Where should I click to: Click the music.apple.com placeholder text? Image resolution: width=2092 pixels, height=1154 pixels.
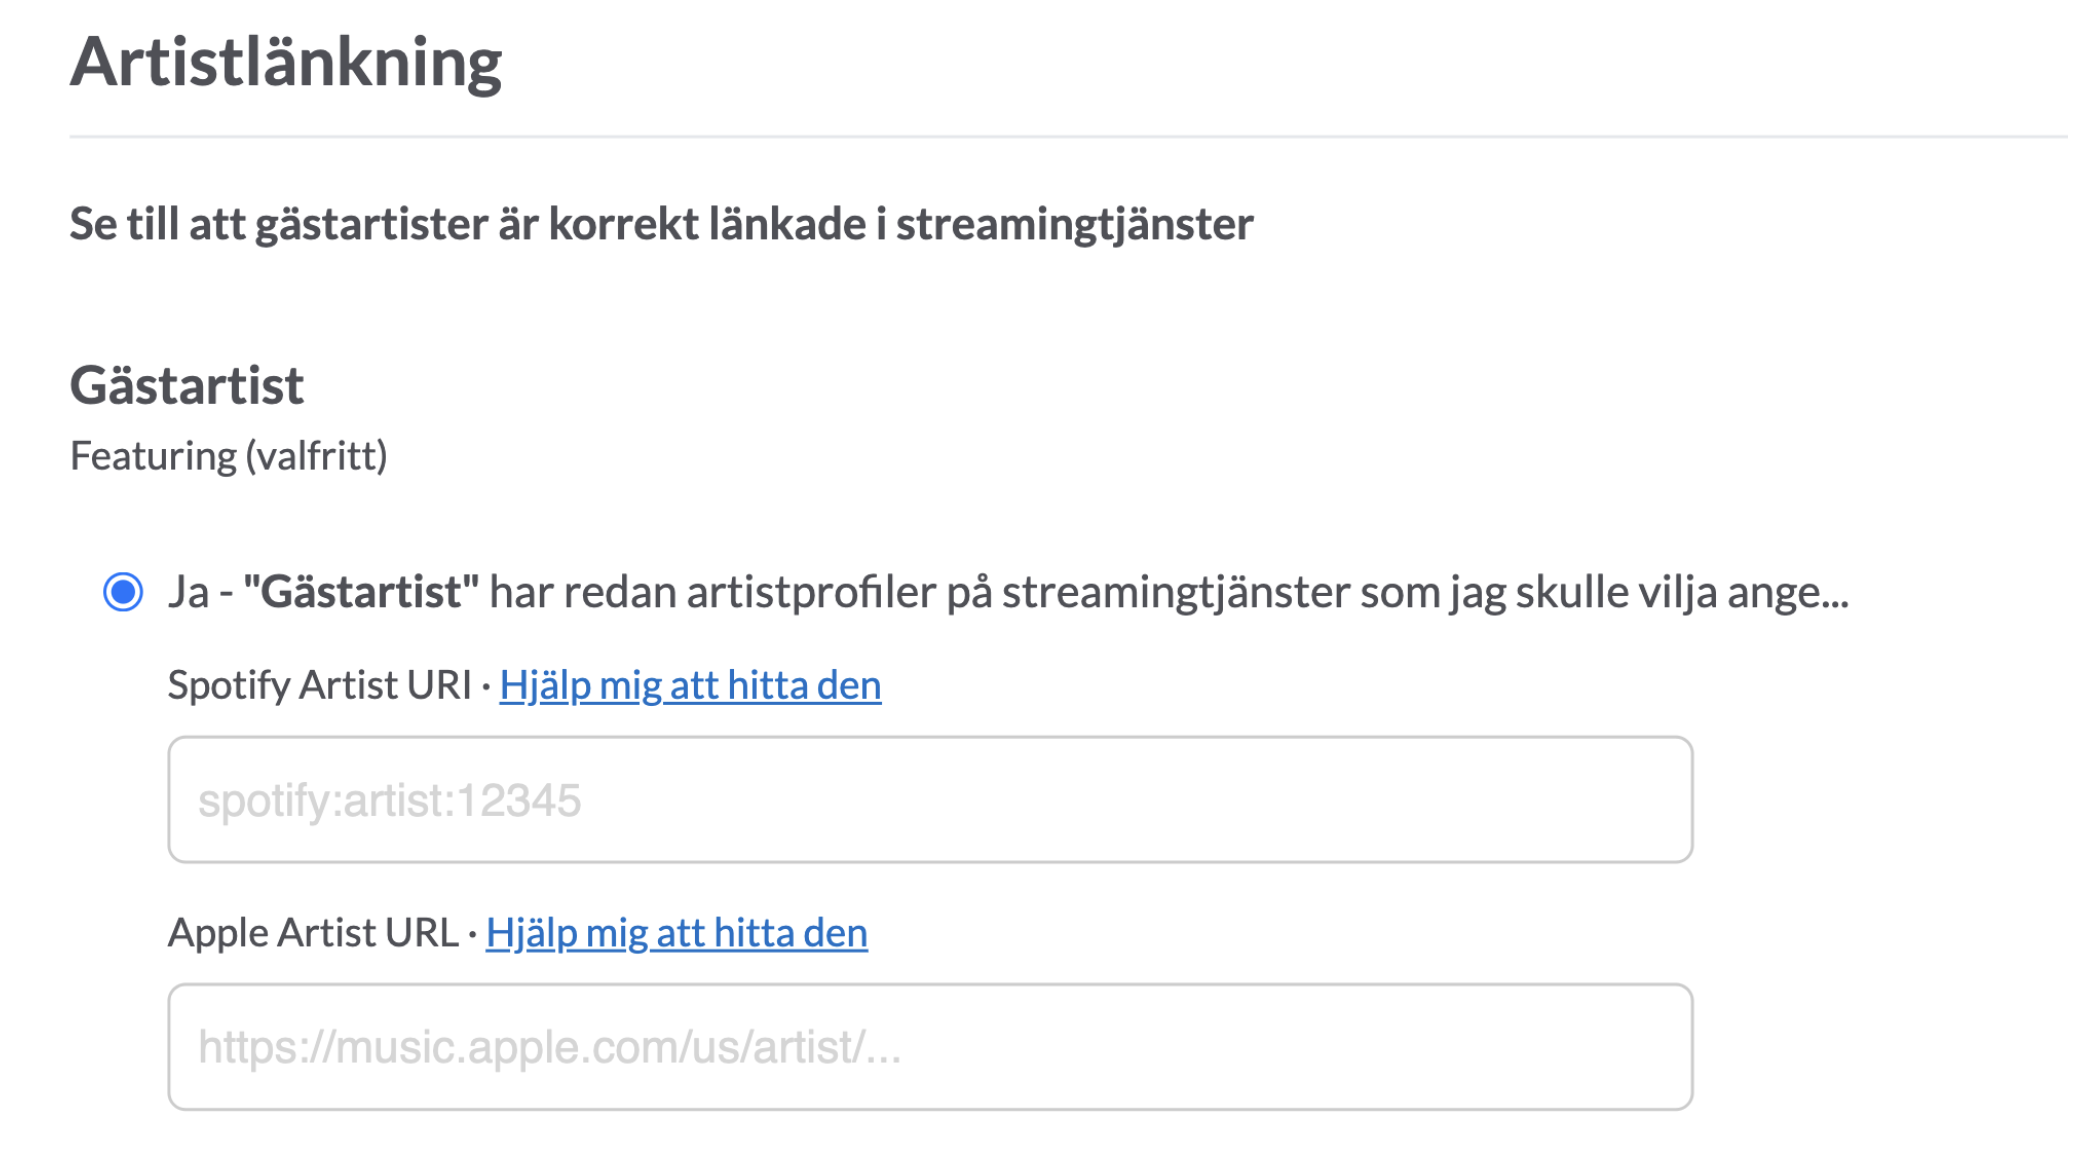549,1048
